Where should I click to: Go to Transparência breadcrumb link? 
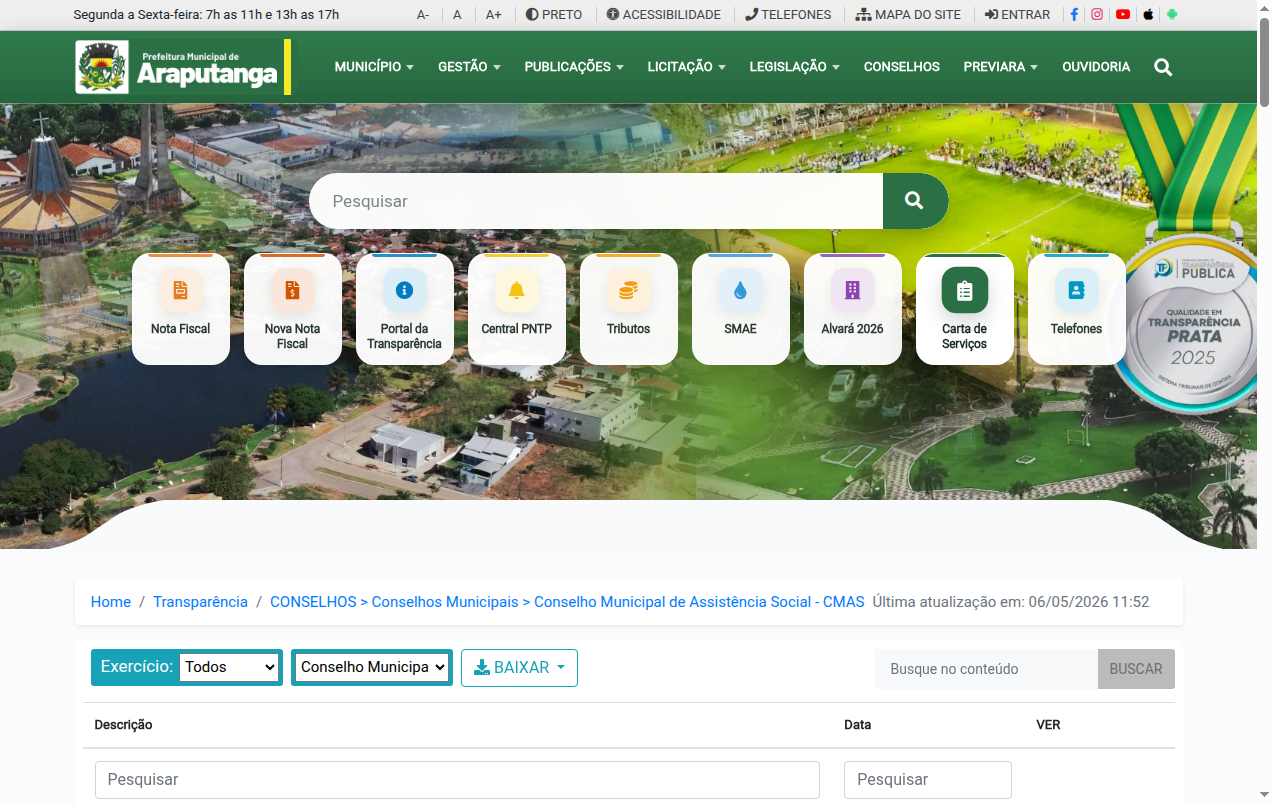coord(200,602)
